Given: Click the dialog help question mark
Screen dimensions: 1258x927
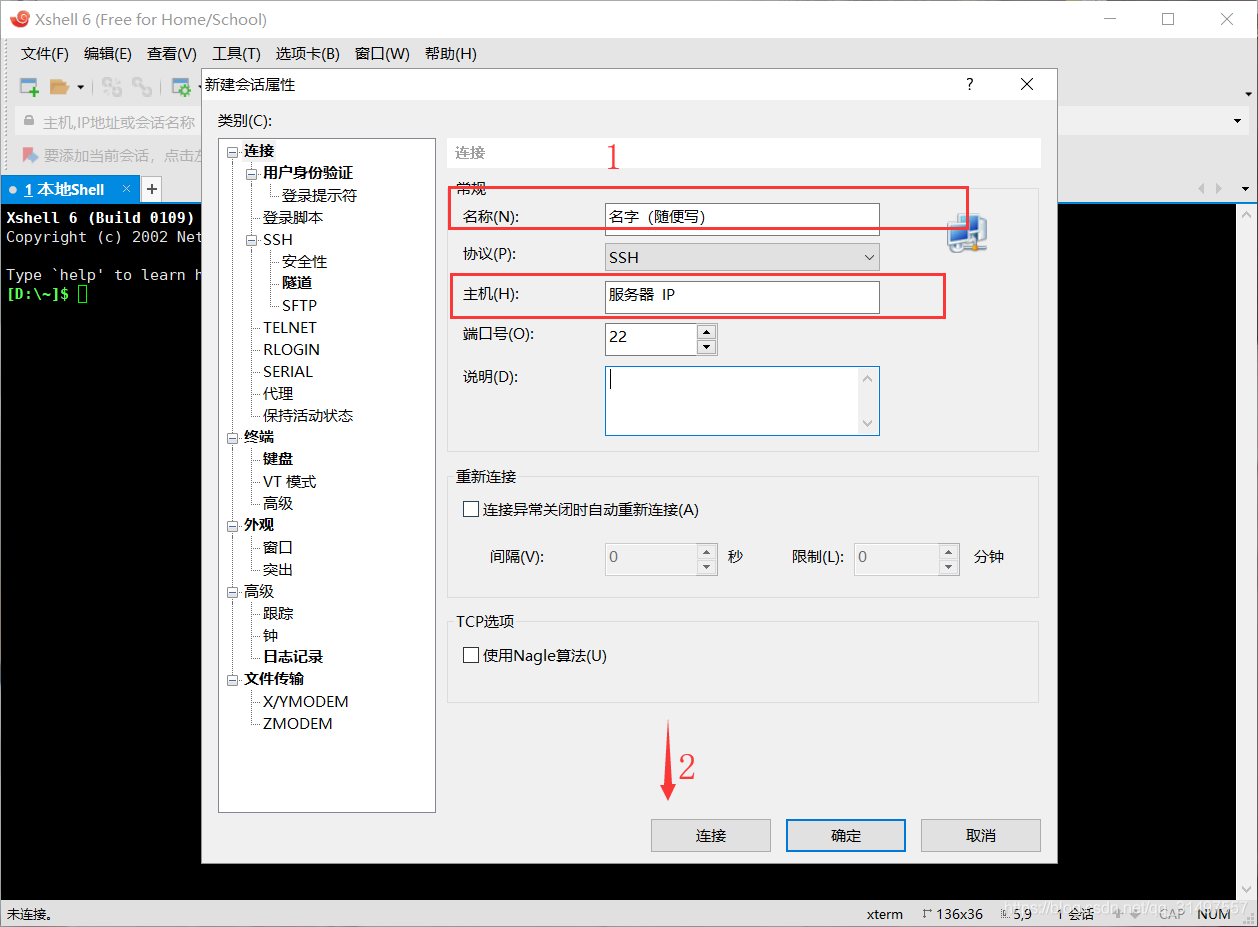Looking at the screenshot, I should (969, 85).
